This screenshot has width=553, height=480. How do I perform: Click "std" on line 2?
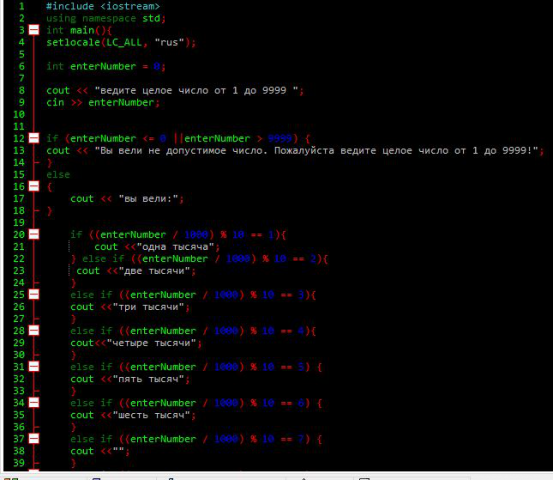(151, 18)
